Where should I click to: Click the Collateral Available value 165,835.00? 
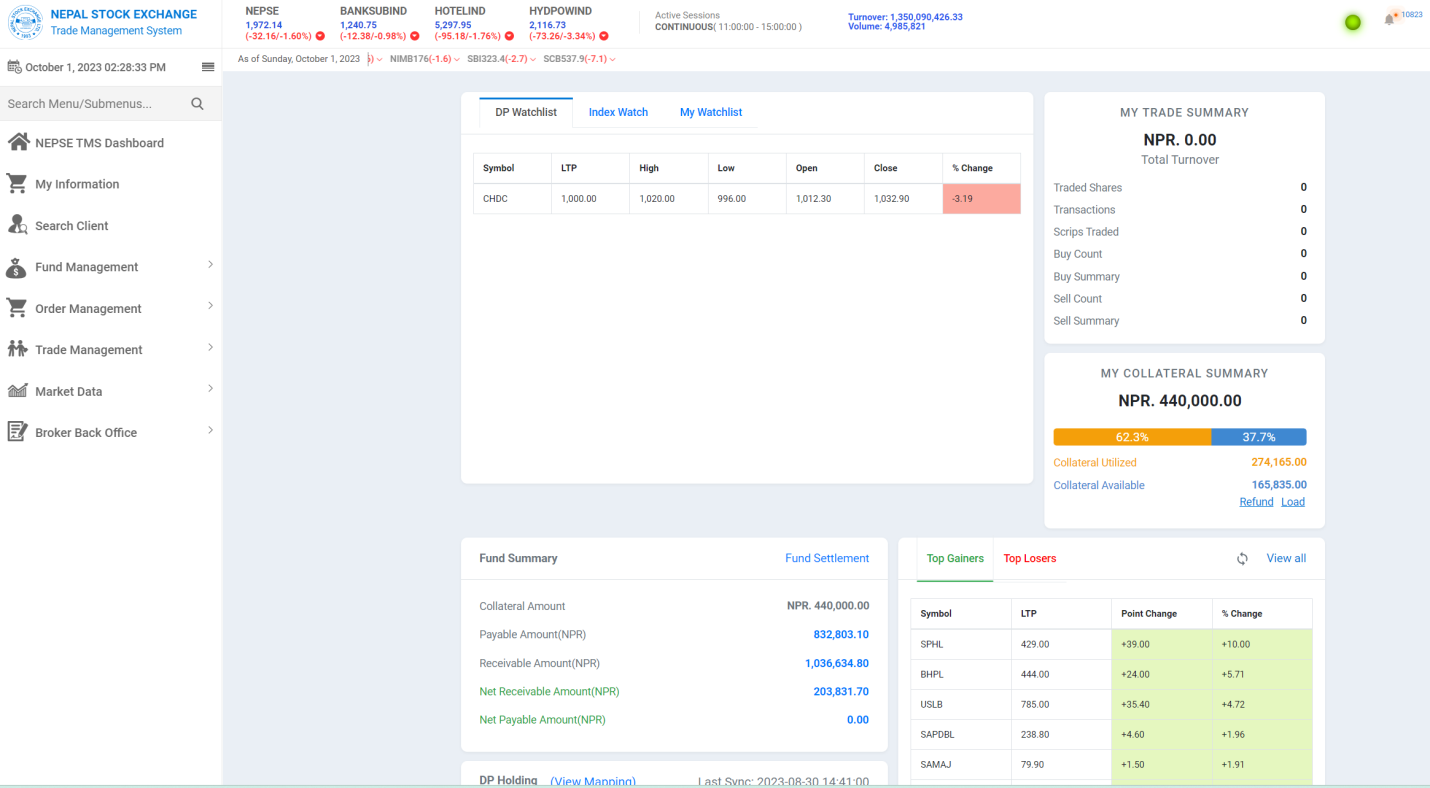(1279, 485)
